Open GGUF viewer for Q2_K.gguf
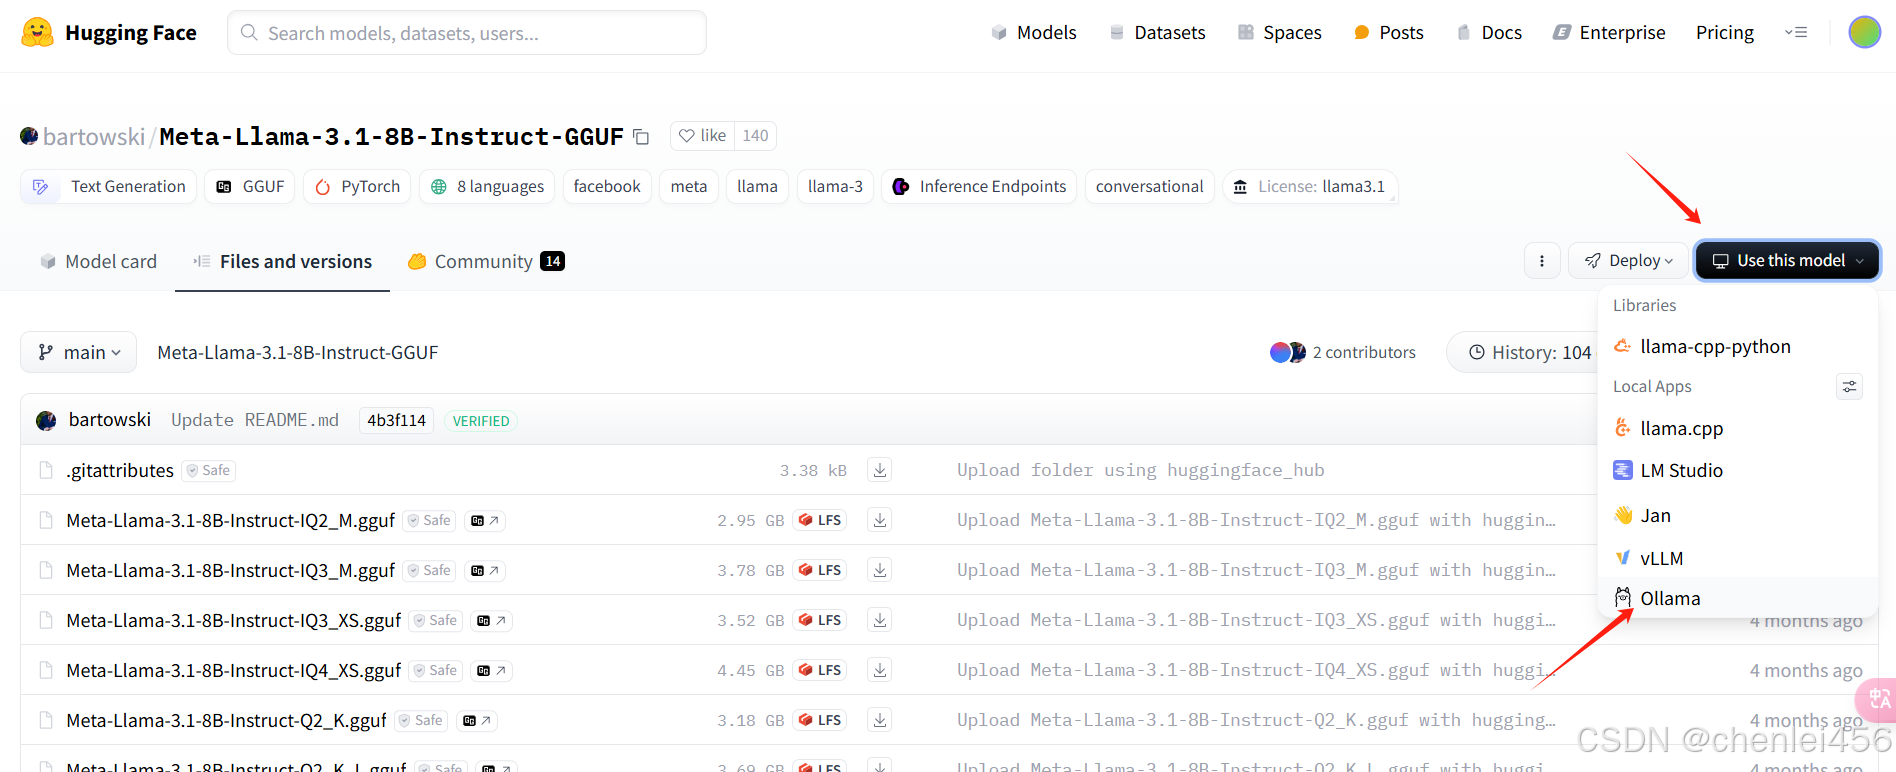The image size is (1896, 772). pos(477,720)
